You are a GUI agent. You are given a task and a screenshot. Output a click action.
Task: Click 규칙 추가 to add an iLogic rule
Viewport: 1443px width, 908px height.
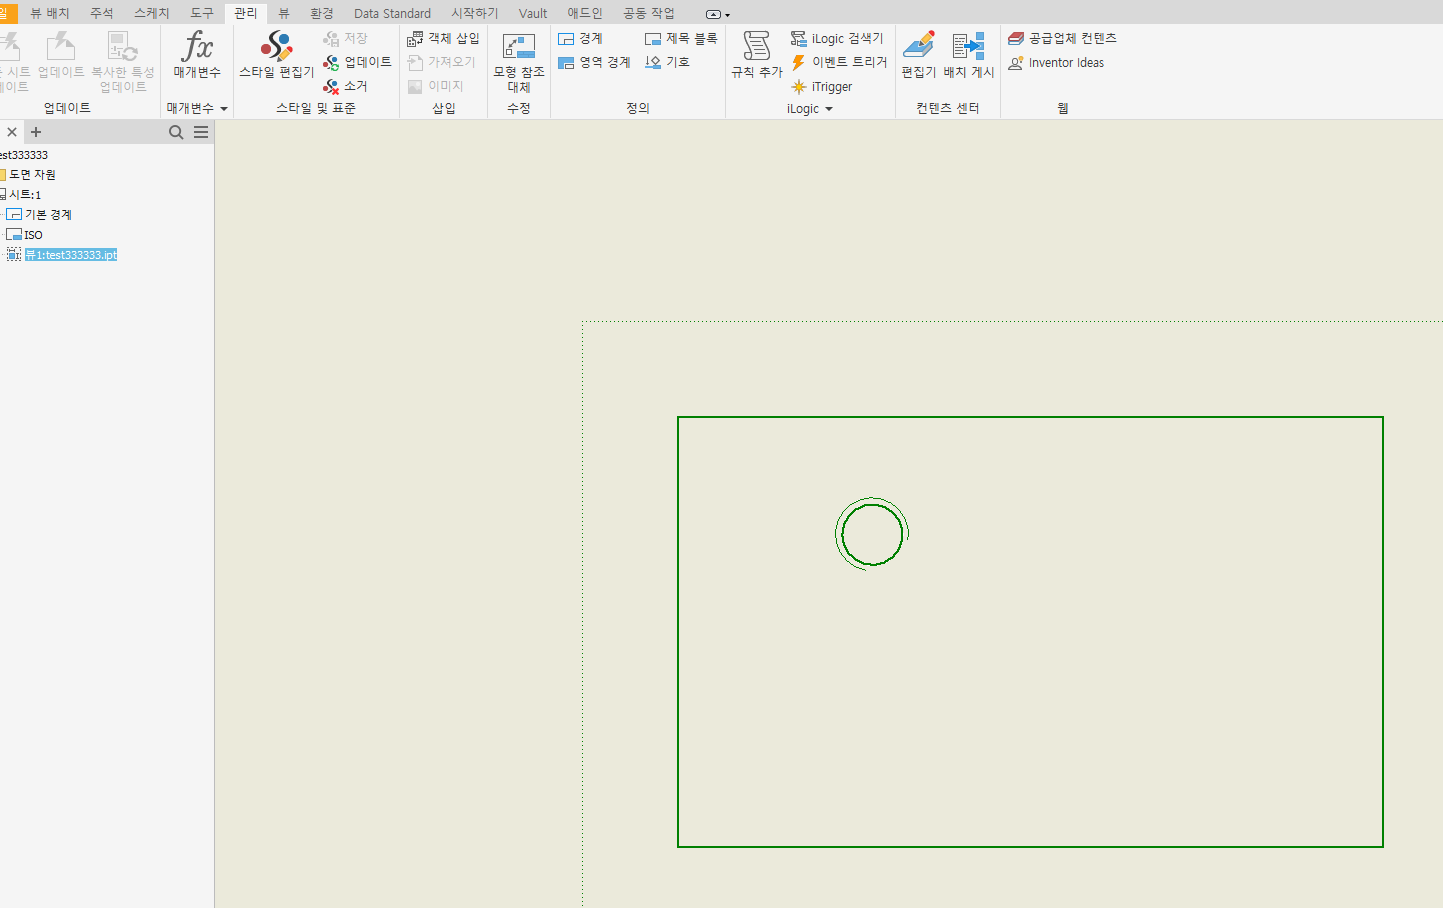pyautogui.click(x=756, y=55)
